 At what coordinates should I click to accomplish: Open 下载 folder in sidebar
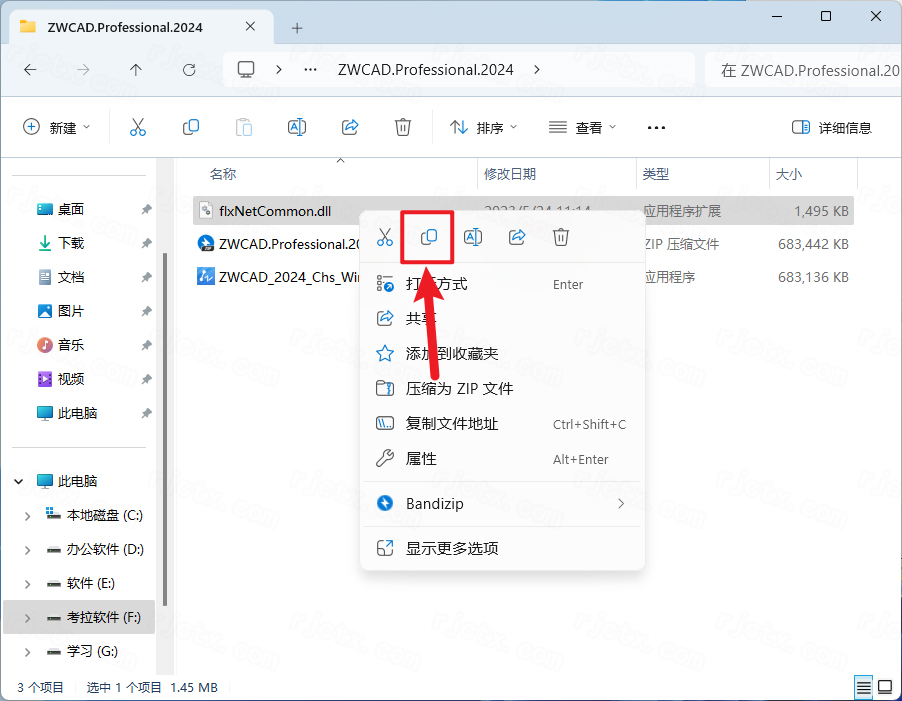click(71, 243)
